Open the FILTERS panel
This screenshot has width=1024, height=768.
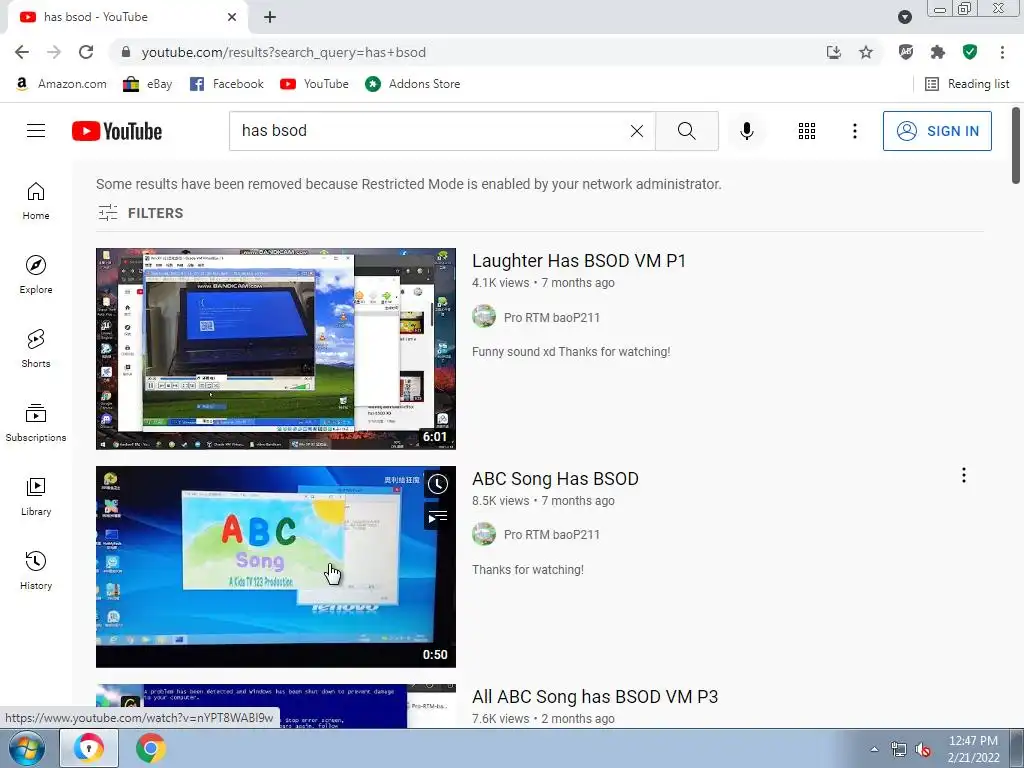pos(141,213)
